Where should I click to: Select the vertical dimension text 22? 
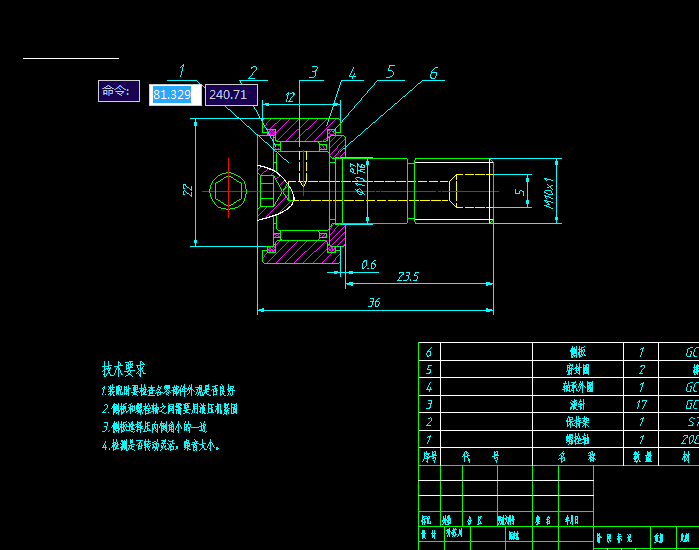click(188, 191)
